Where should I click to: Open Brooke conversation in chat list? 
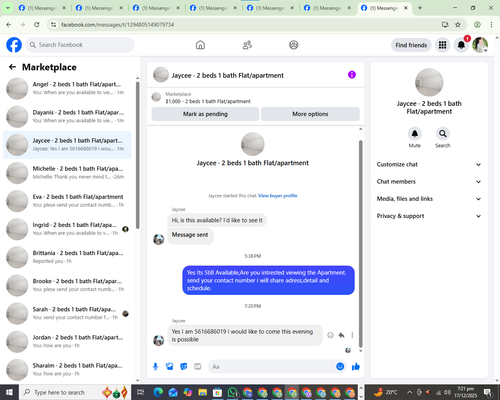click(x=67, y=285)
